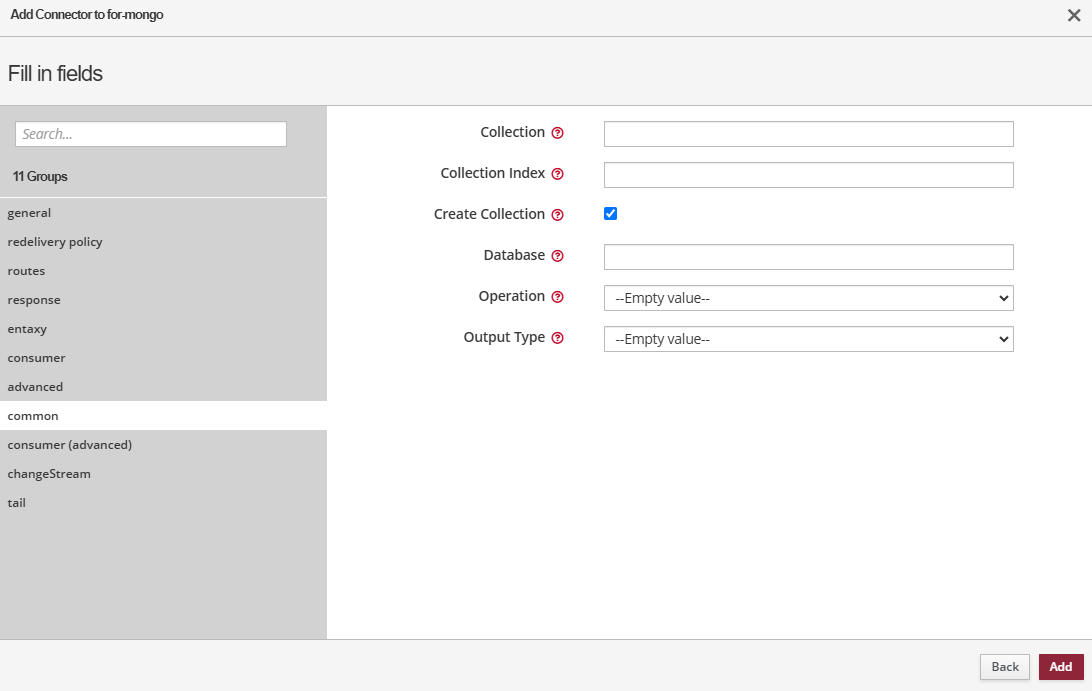
Task: Expand the Operation dropdown
Action: point(808,298)
